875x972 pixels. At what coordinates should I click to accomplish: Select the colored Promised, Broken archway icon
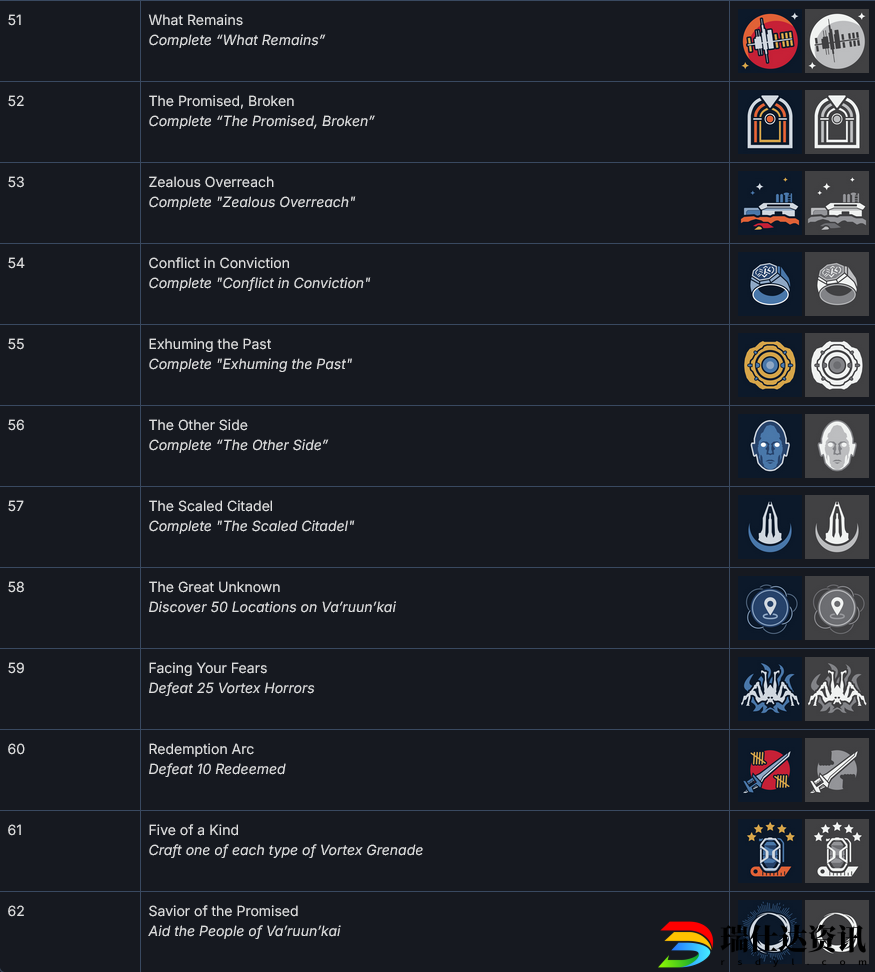coord(770,122)
